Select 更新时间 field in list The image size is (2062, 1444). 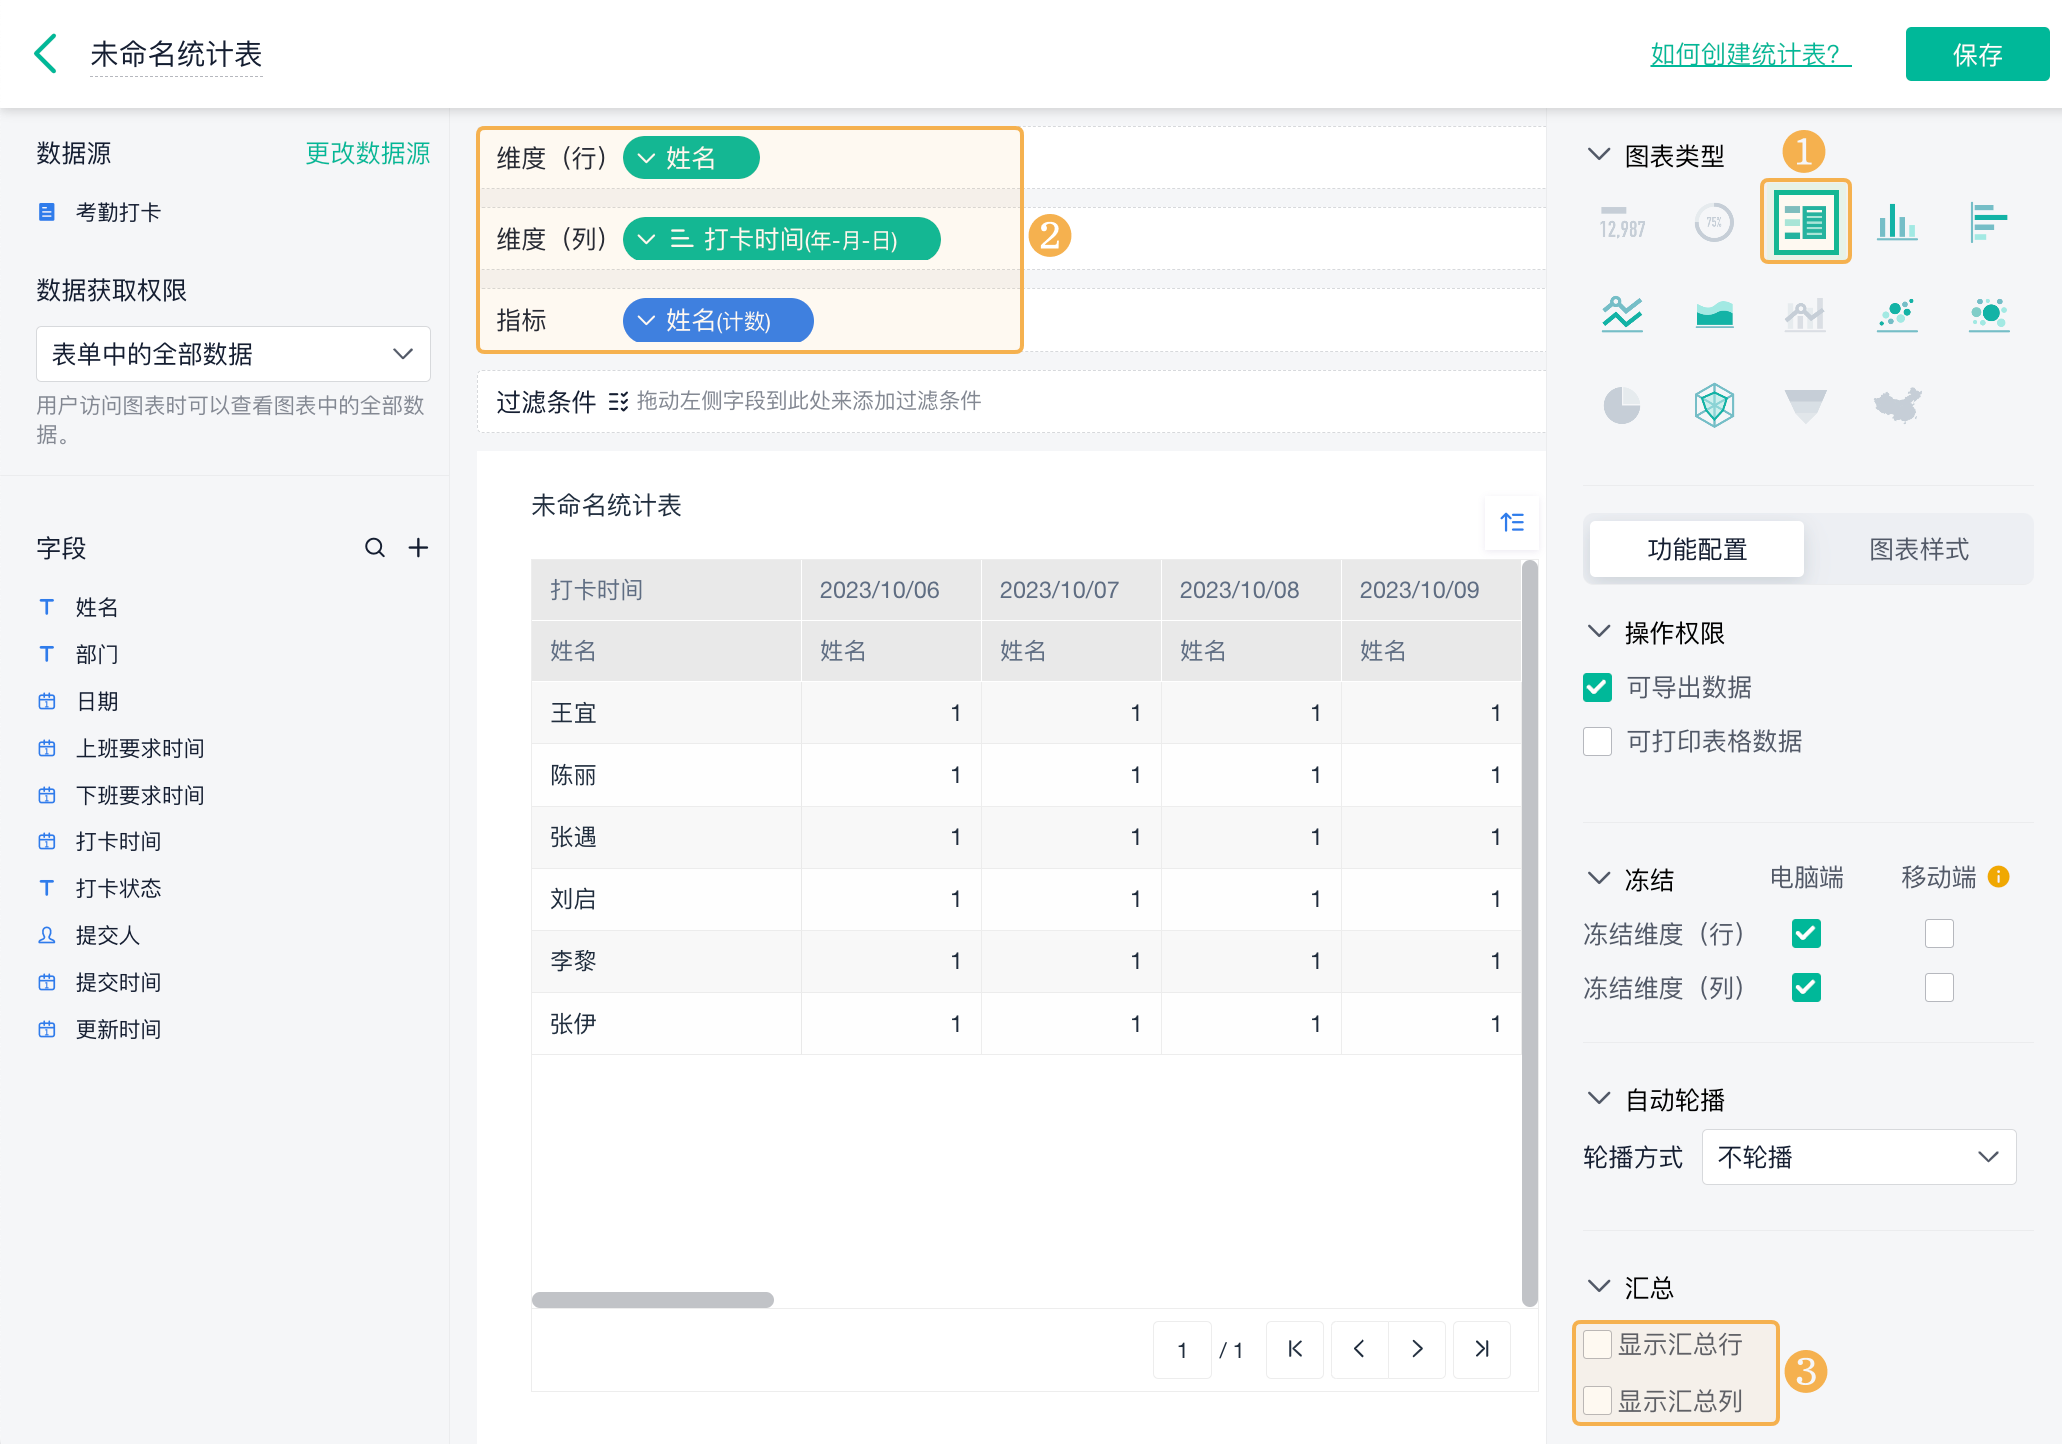point(118,1029)
